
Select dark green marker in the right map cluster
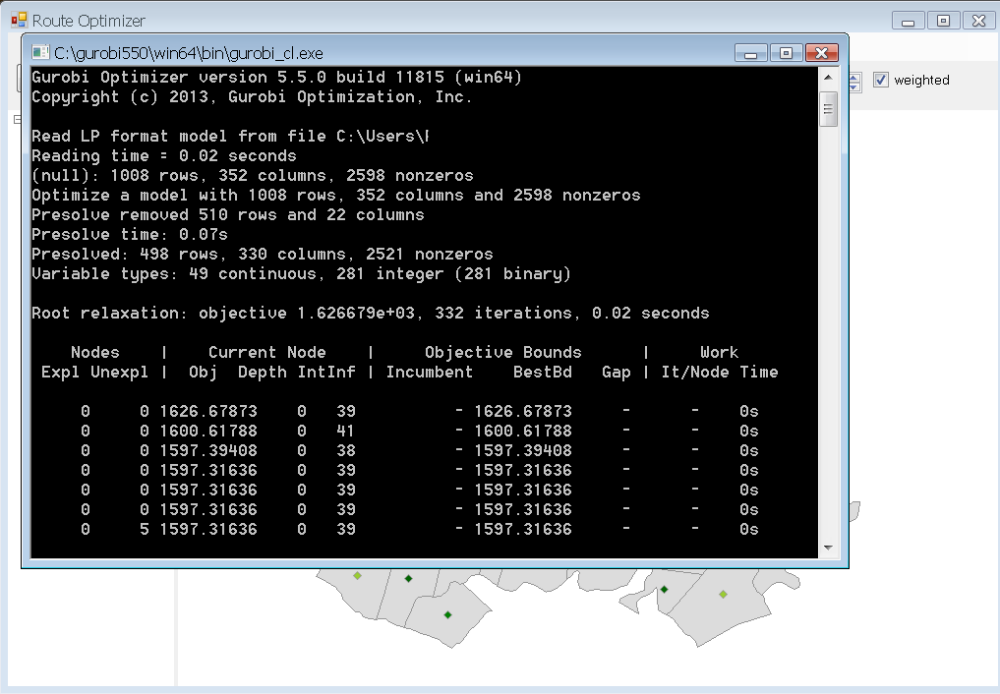tap(664, 589)
